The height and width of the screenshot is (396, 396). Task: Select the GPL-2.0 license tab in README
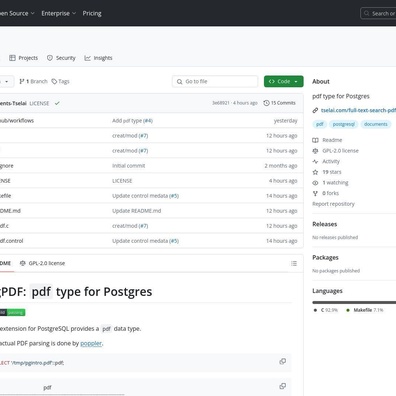[x=42, y=263]
